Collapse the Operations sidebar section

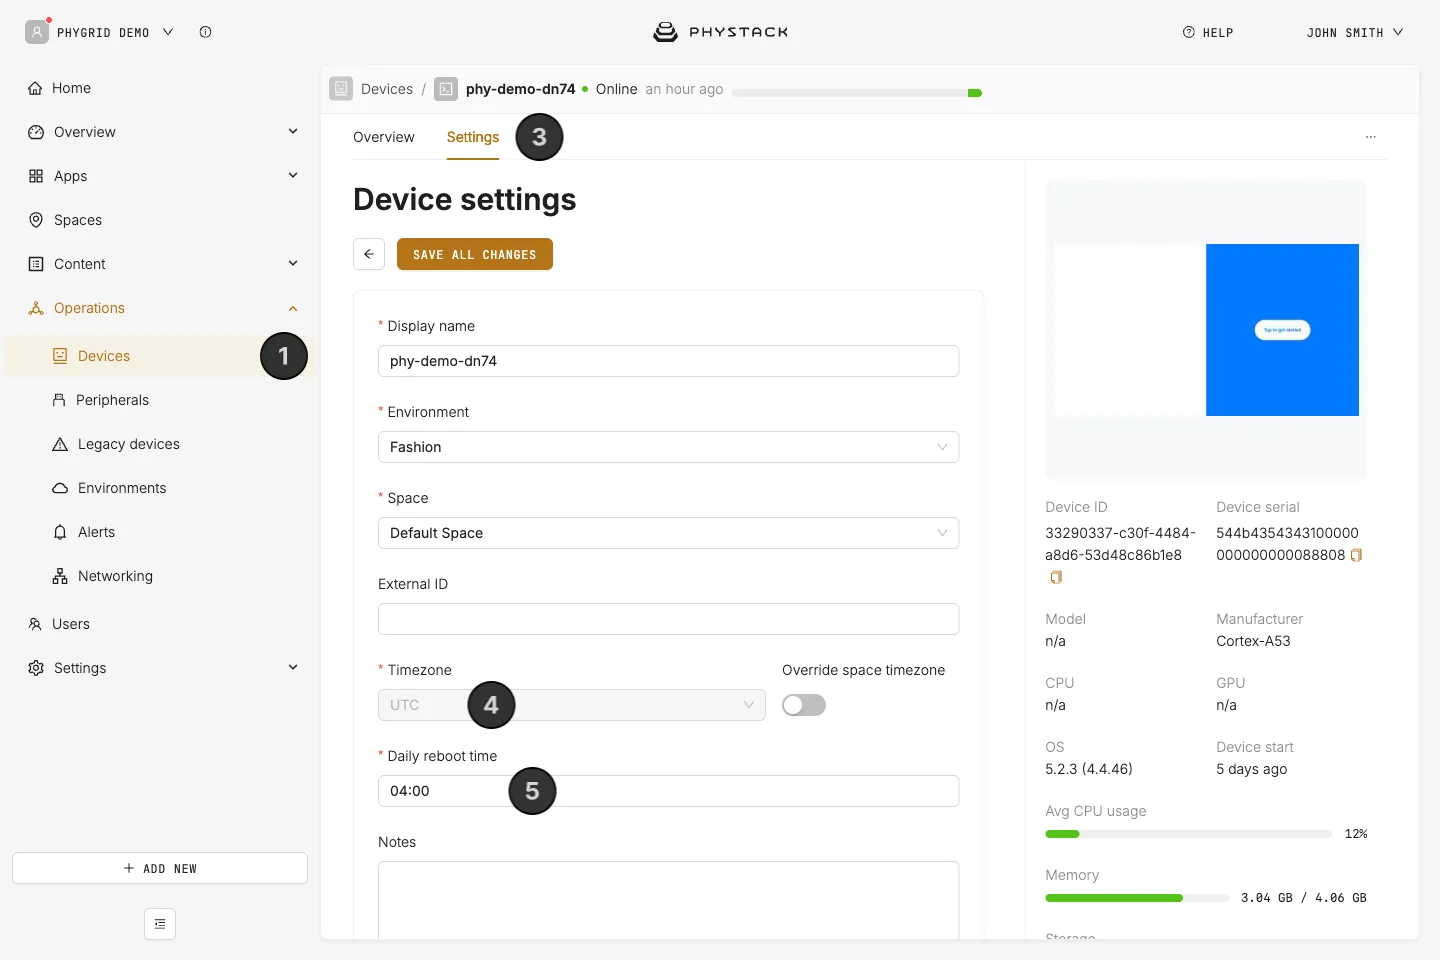tap(293, 308)
